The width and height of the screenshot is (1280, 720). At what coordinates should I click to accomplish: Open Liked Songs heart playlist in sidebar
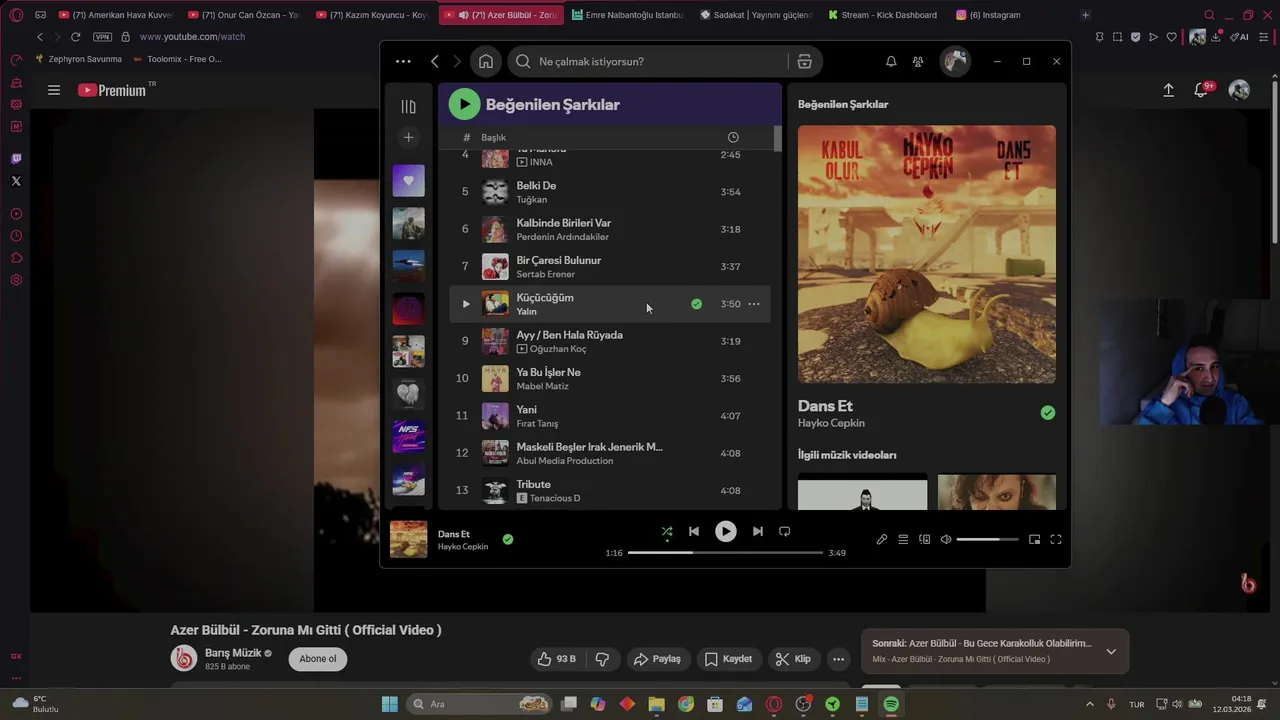coord(408,181)
